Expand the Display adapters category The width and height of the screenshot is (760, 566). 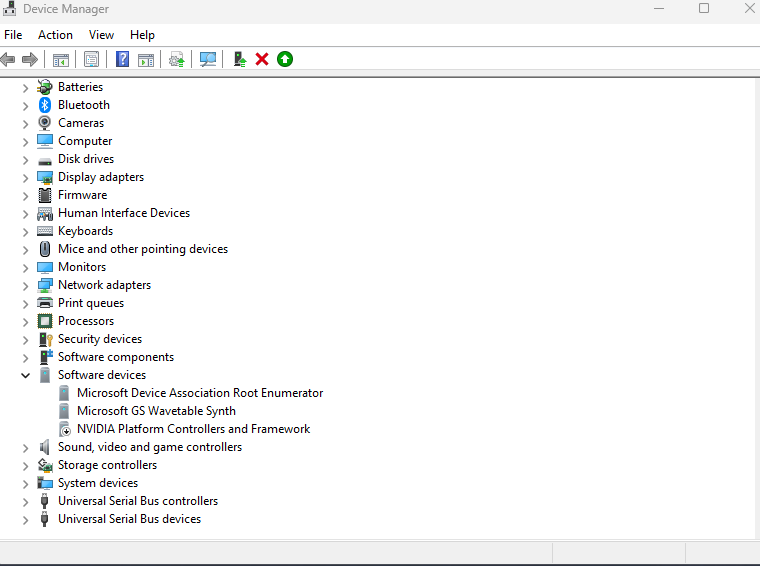click(x=26, y=178)
